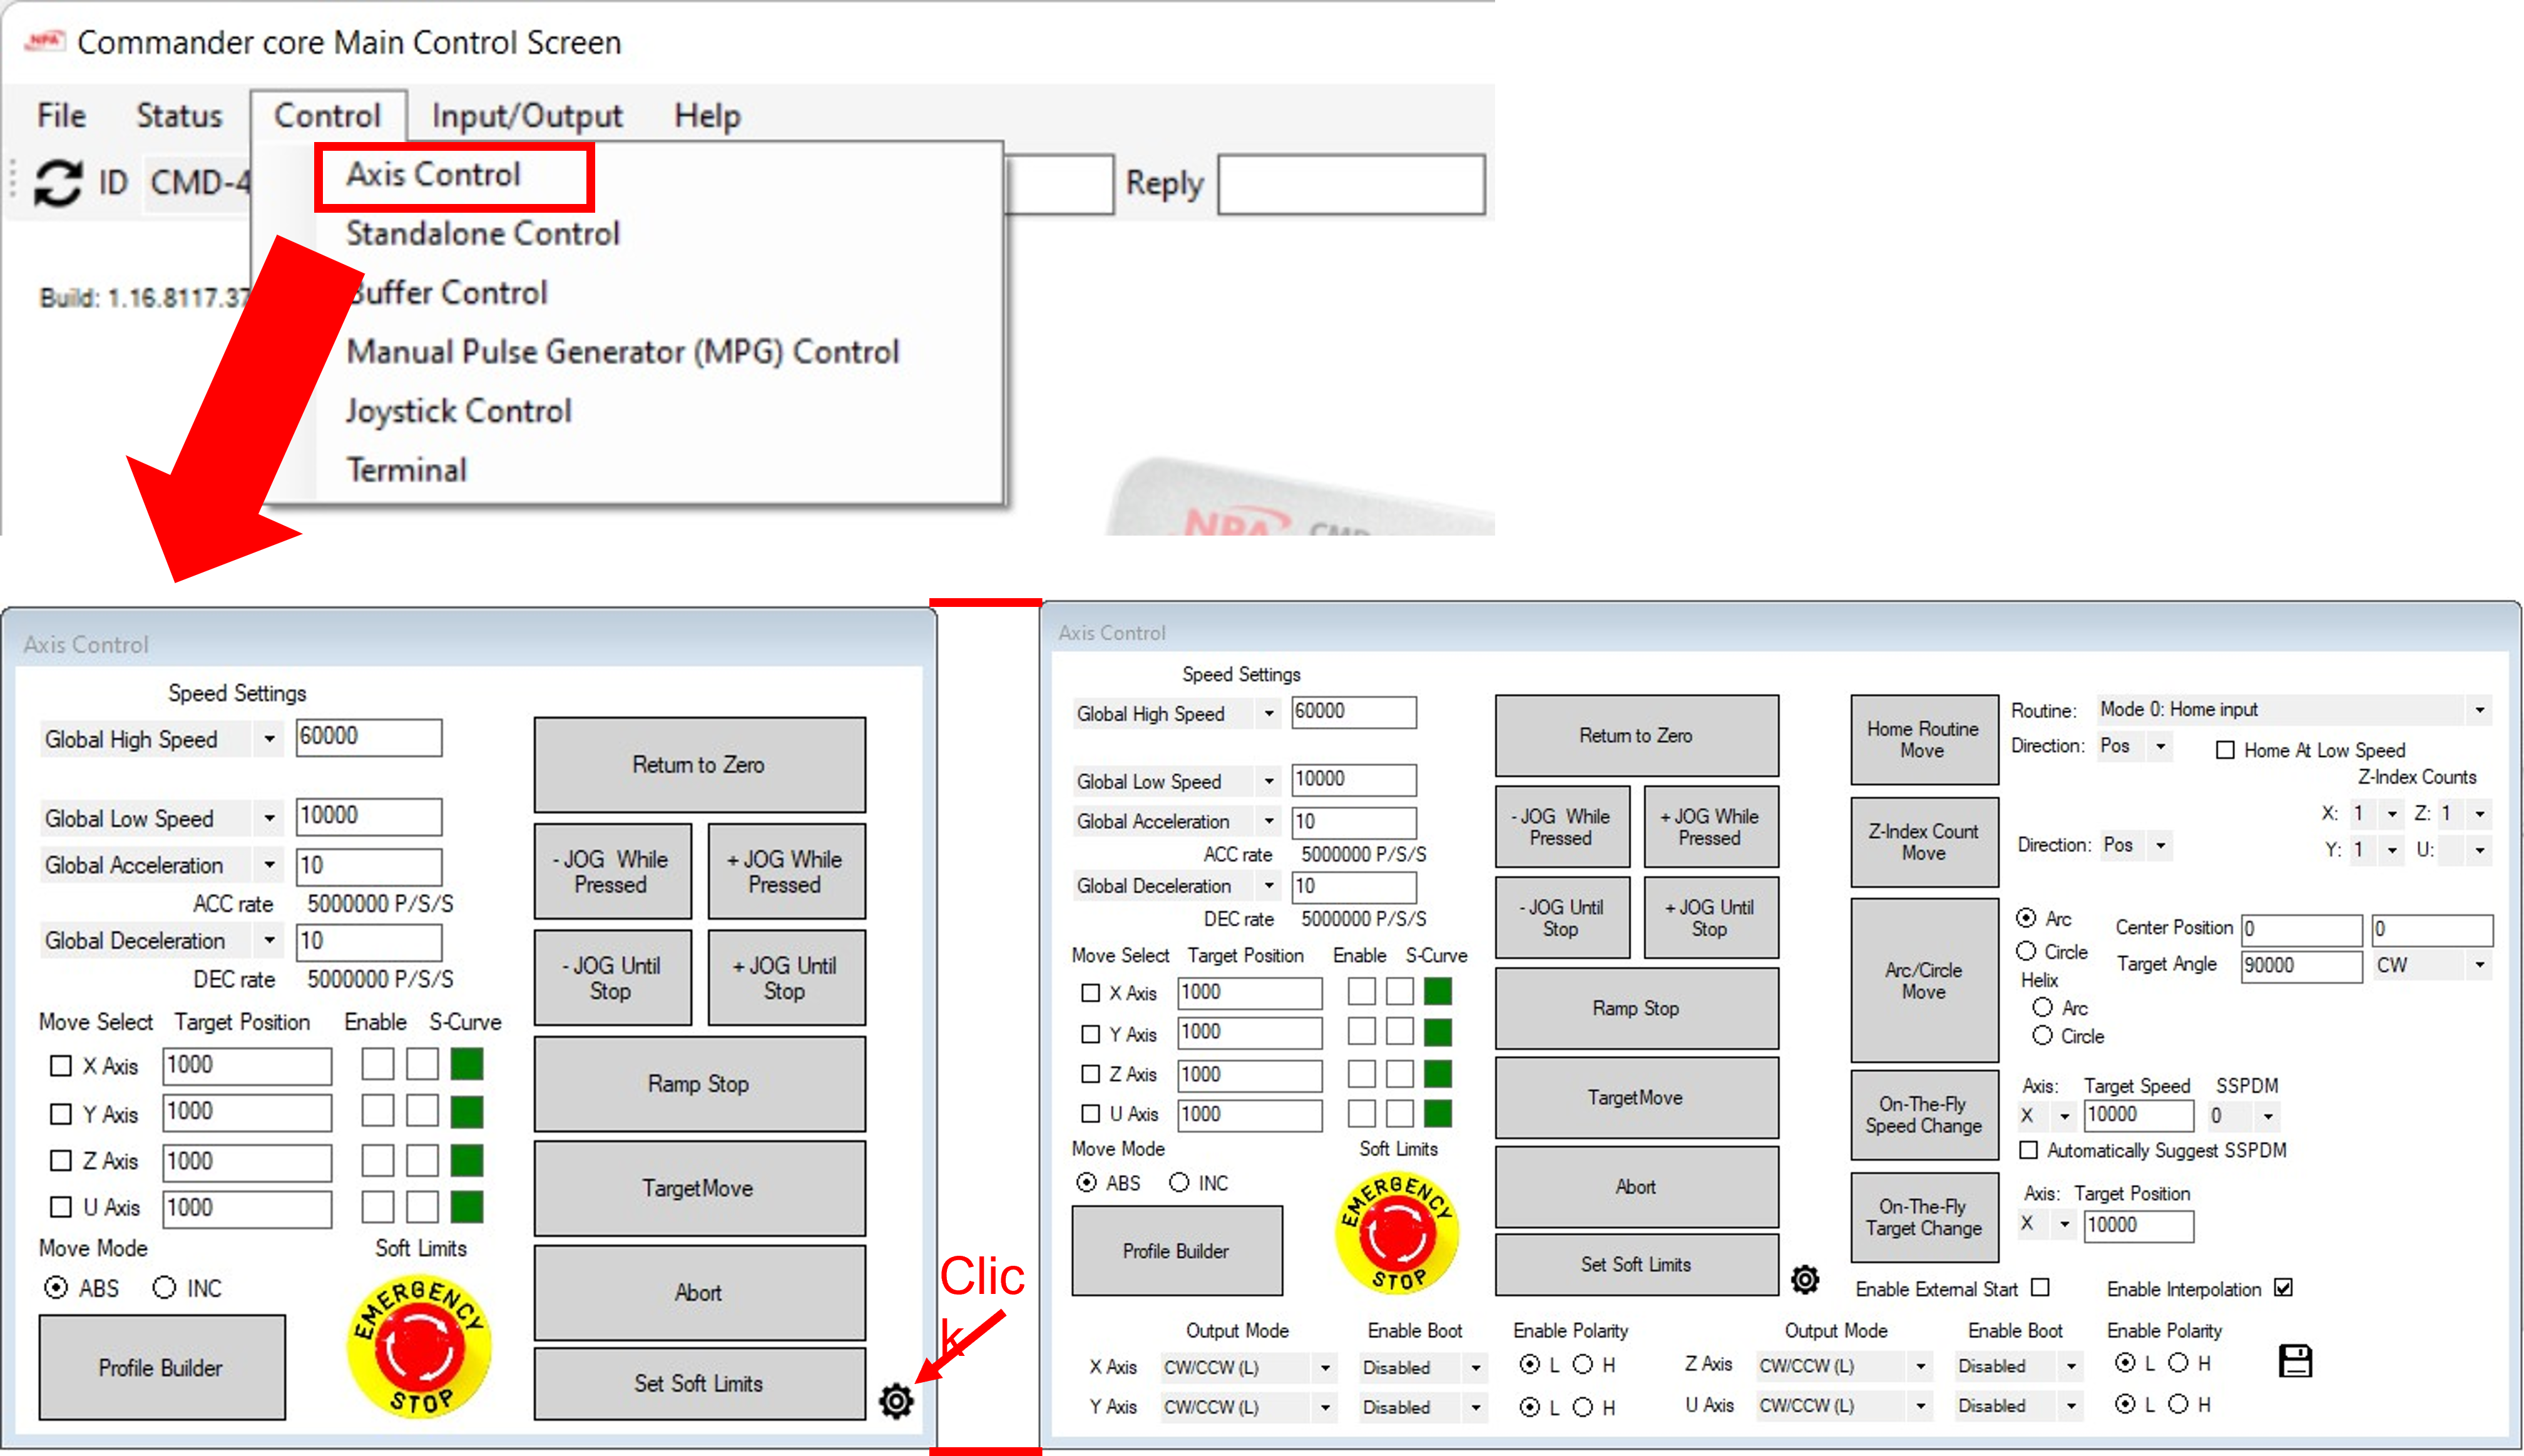Open the Help menu
The width and height of the screenshot is (2524, 1456).
(707, 116)
